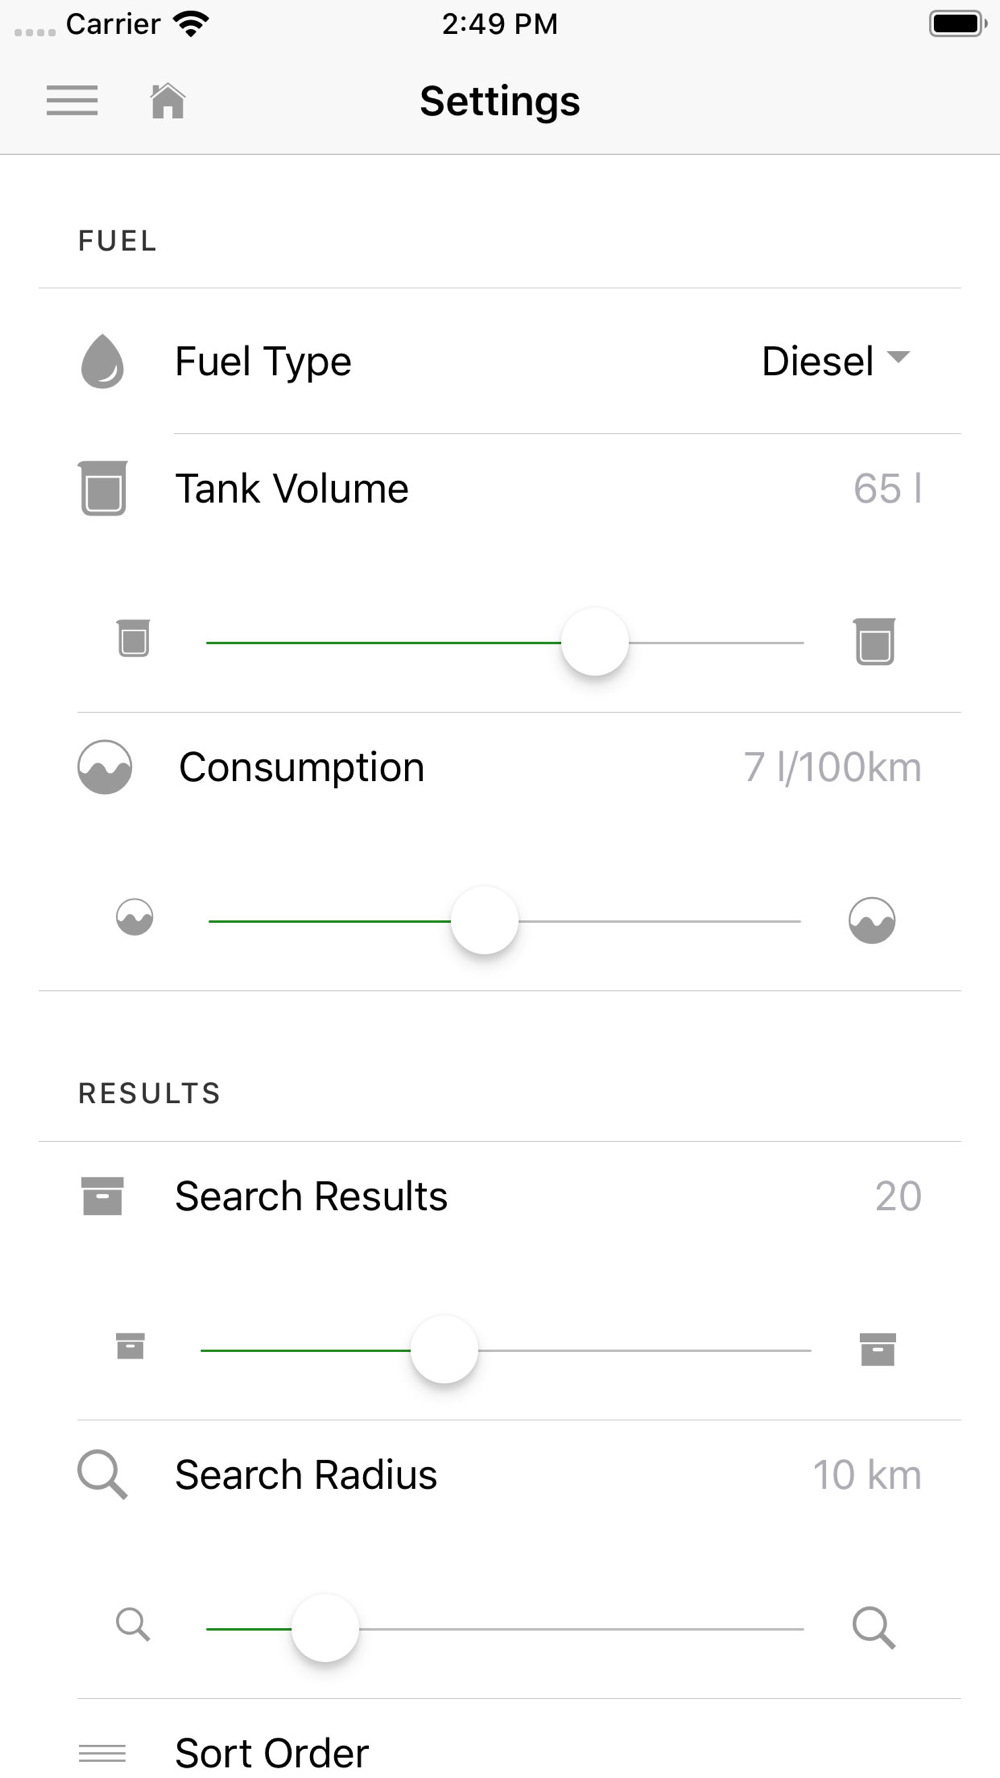
Task: Open the hamburger navigation menu
Action: (x=72, y=101)
